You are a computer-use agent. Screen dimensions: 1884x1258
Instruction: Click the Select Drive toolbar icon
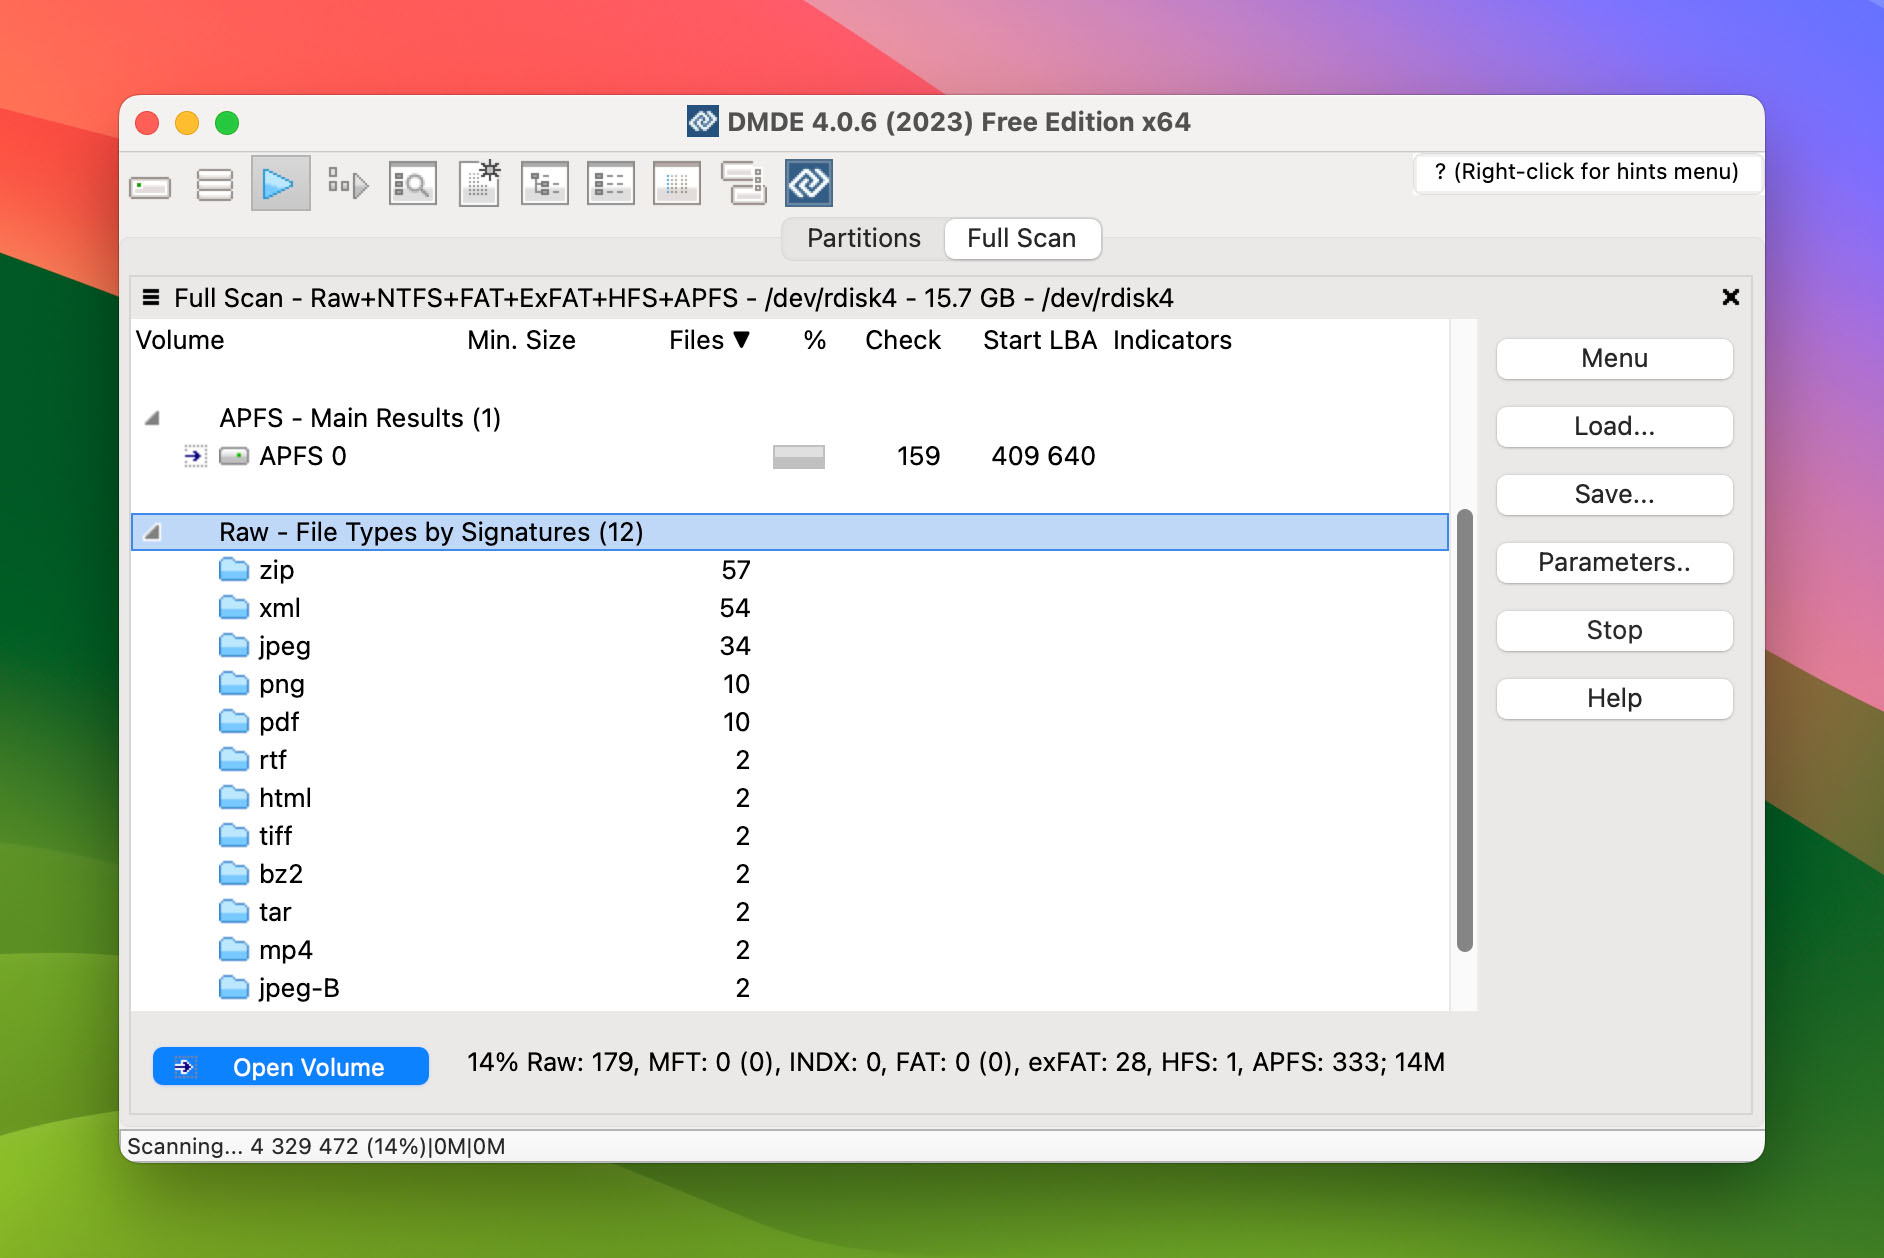tap(150, 186)
